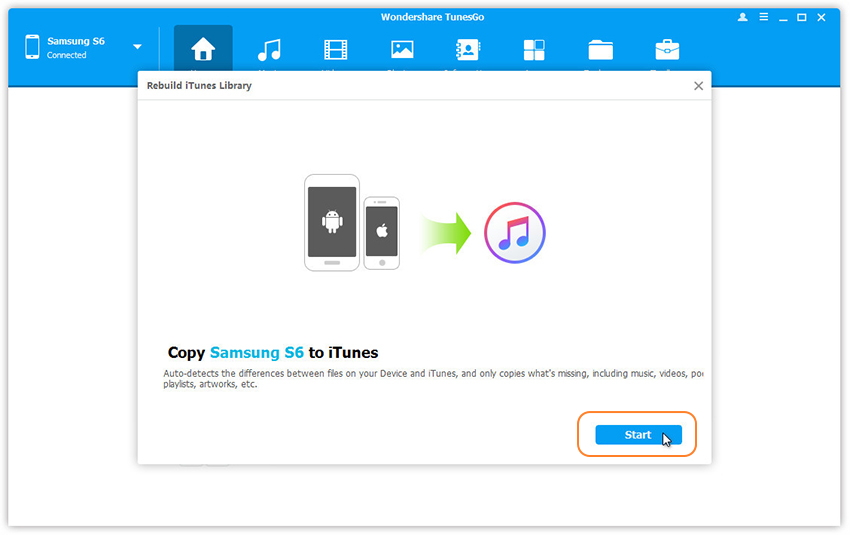Click the connected phone device icon

tap(32, 47)
